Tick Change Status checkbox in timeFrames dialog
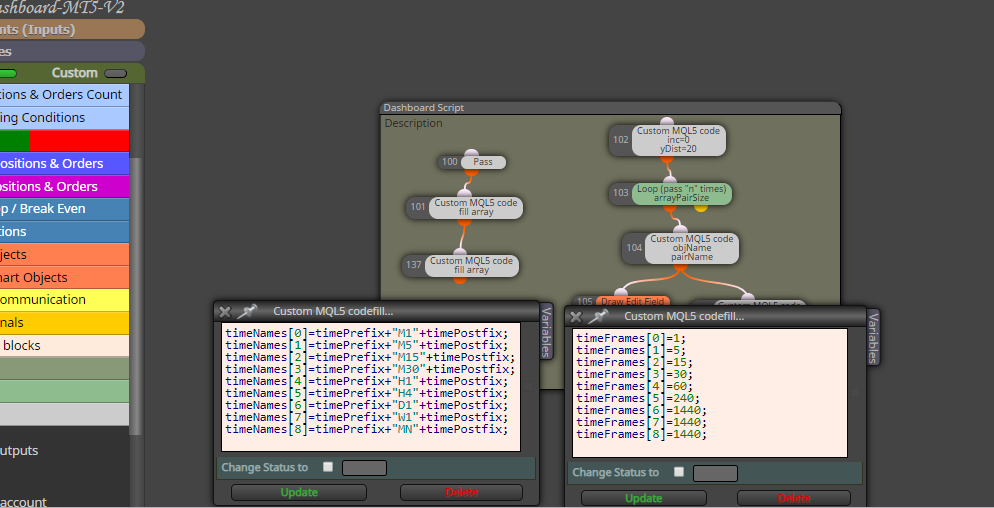This screenshot has width=994, height=508. [679, 472]
